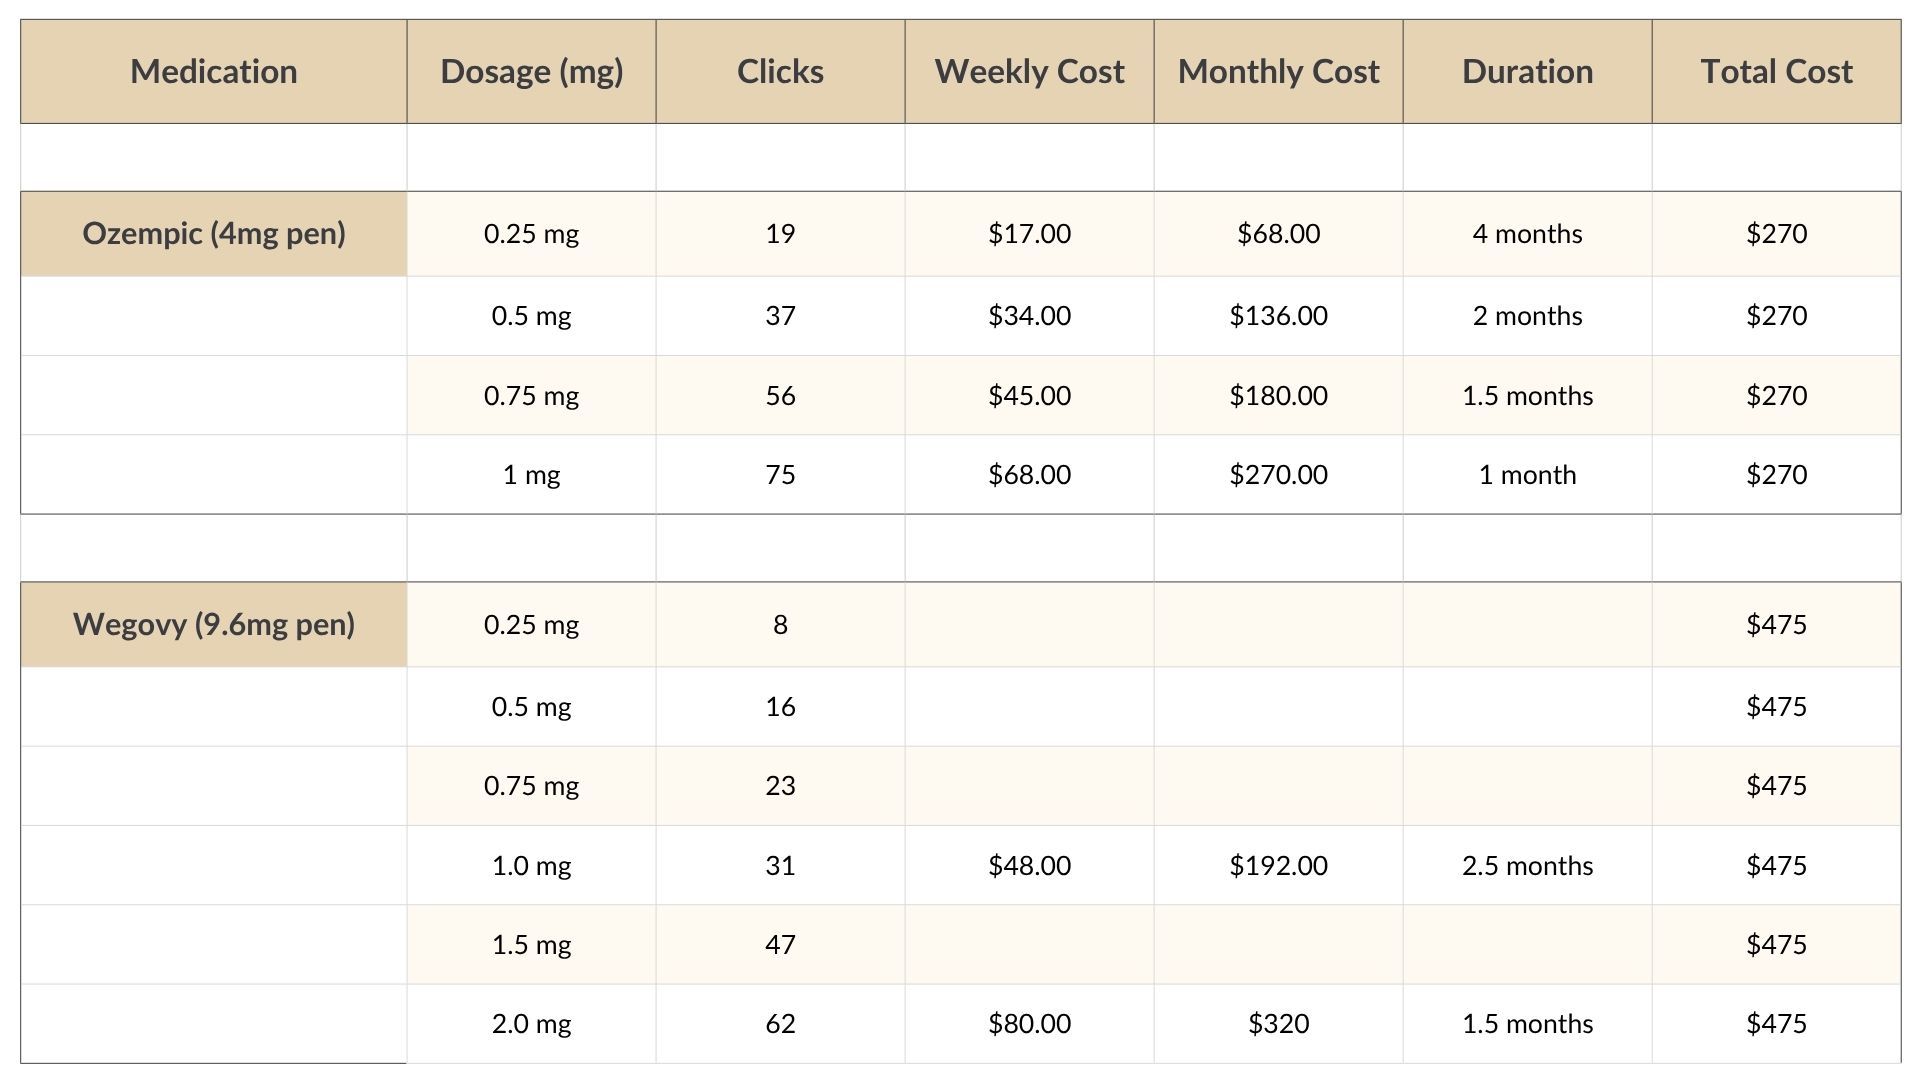Click the $48.00 weekly cost cell
The image size is (1920, 1080).
tap(1029, 865)
